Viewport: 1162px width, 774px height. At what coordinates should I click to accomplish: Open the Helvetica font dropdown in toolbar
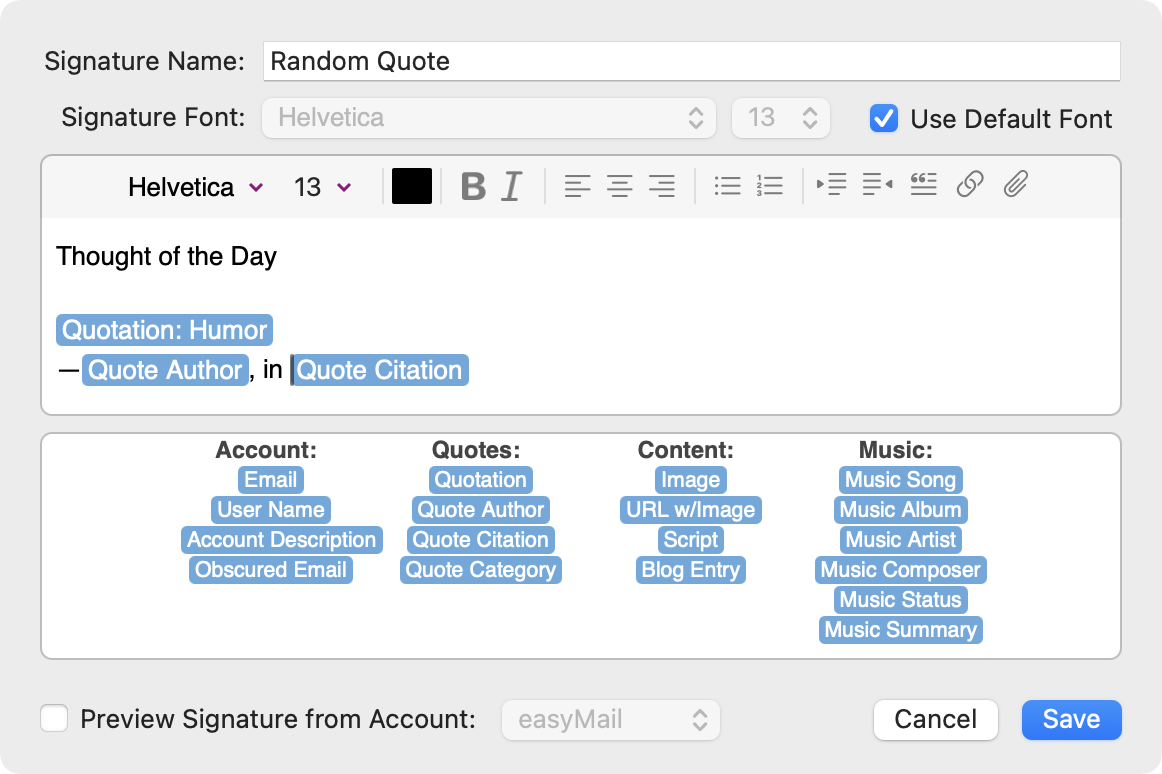click(195, 187)
